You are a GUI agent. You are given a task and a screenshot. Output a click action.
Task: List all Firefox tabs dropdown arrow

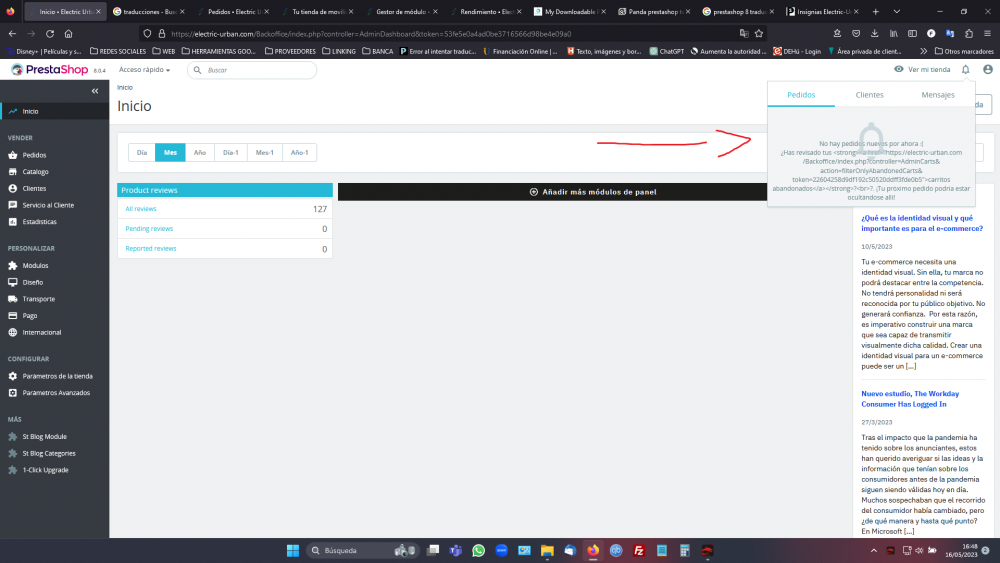(x=897, y=11)
